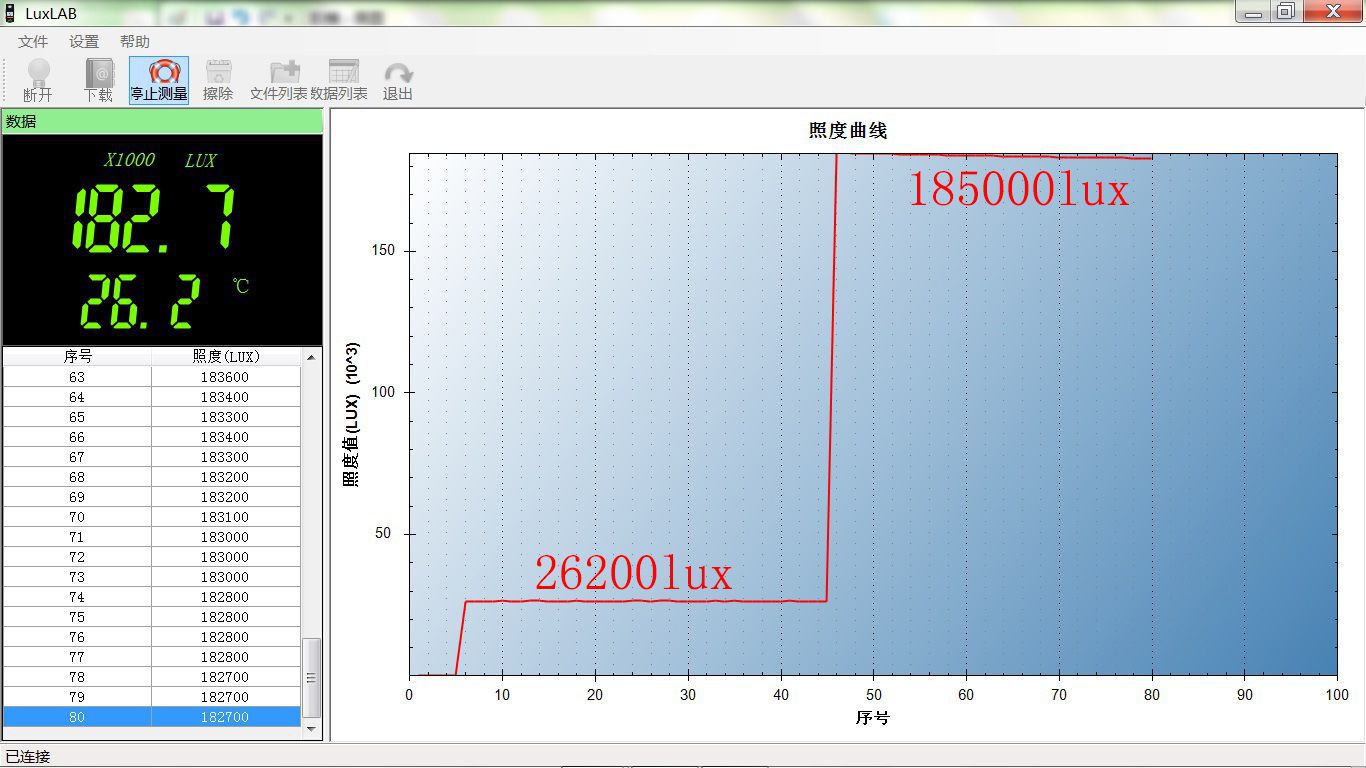Image resolution: width=1366 pixels, height=768 pixels.
Task: Select table row with index 69
Action: (x=152, y=497)
